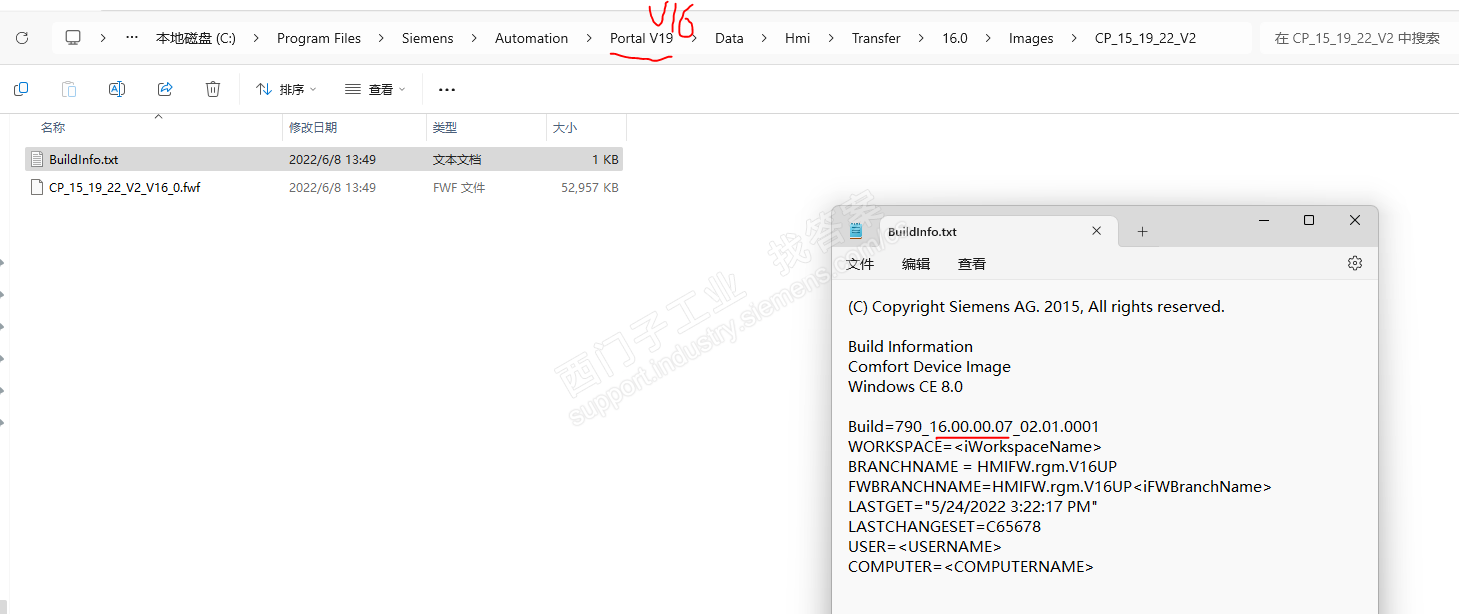The width and height of the screenshot is (1459, 614).
Task: Add a new Notepad tab with plus
Action: pyautogui.click(x=1142, y=231)
